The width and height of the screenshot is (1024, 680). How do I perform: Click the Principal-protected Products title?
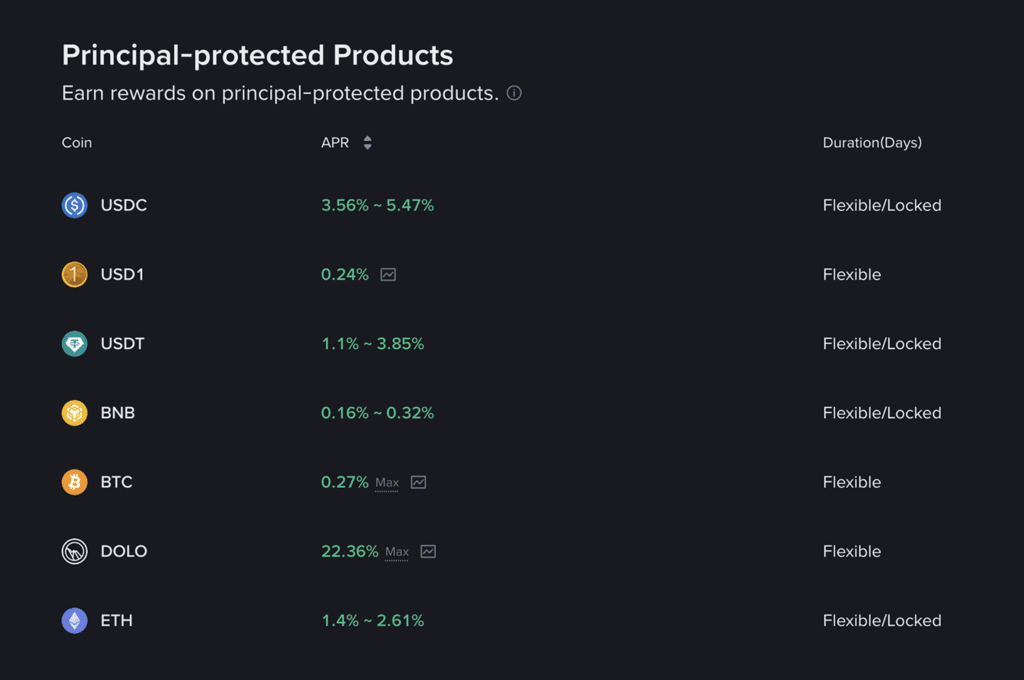(257, 55)
